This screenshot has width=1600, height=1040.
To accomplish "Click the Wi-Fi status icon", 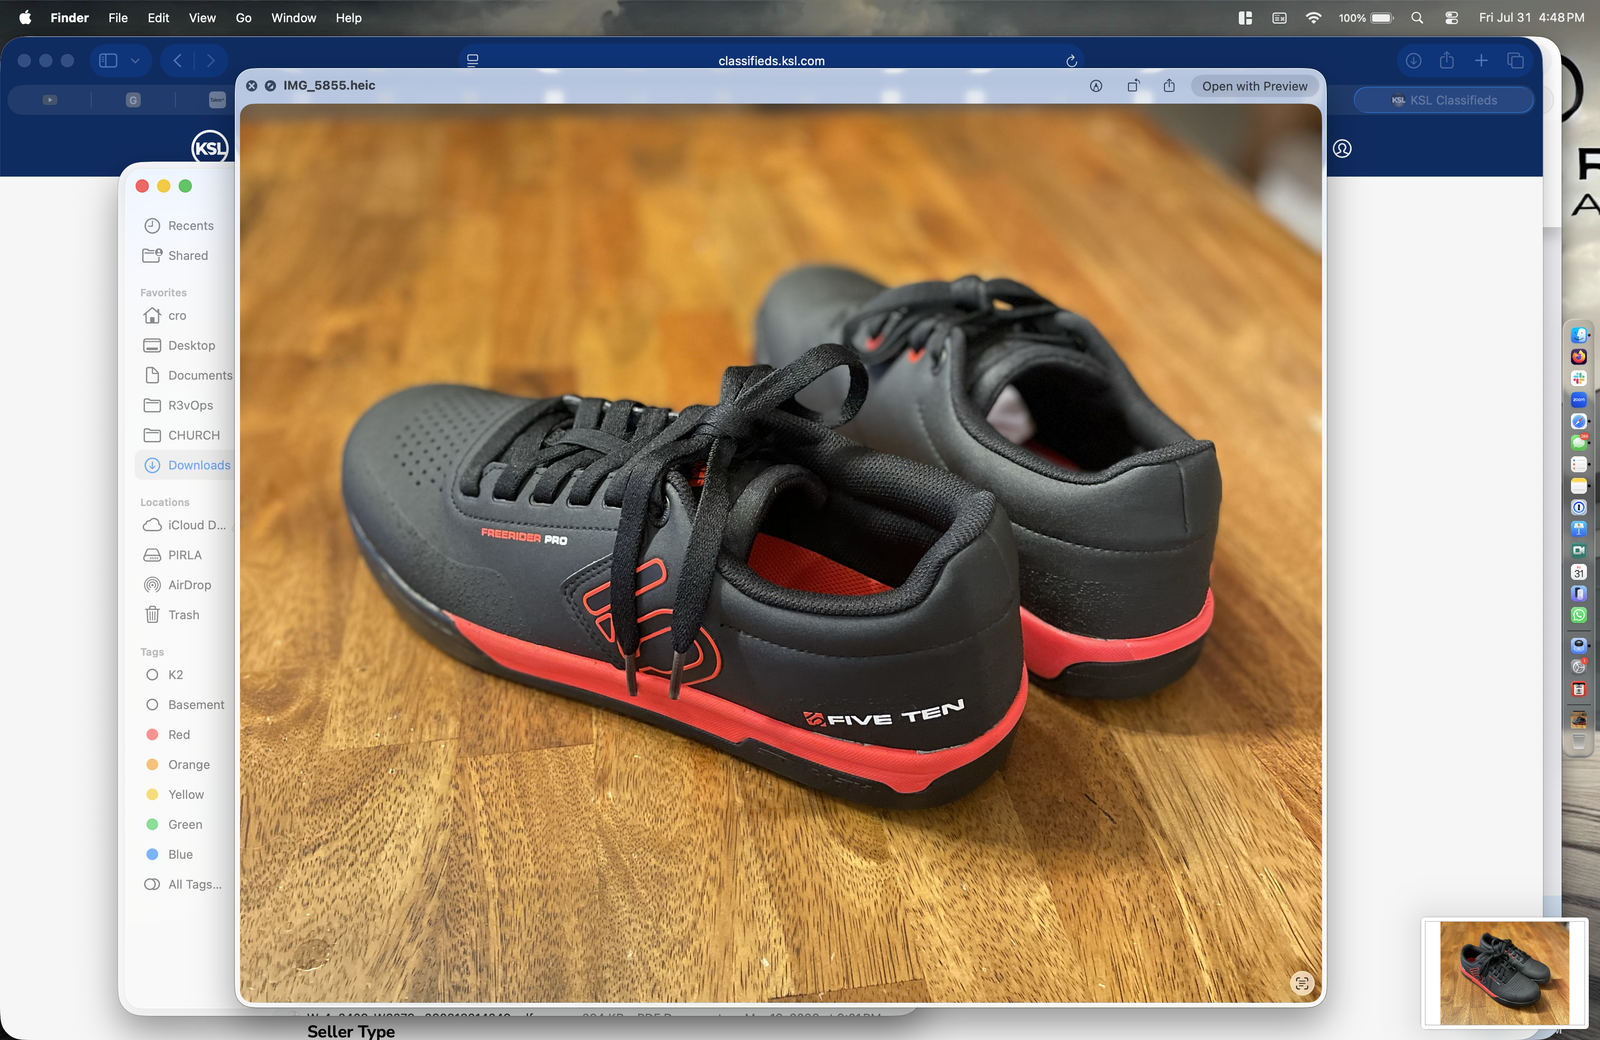I will [1314, 18].
